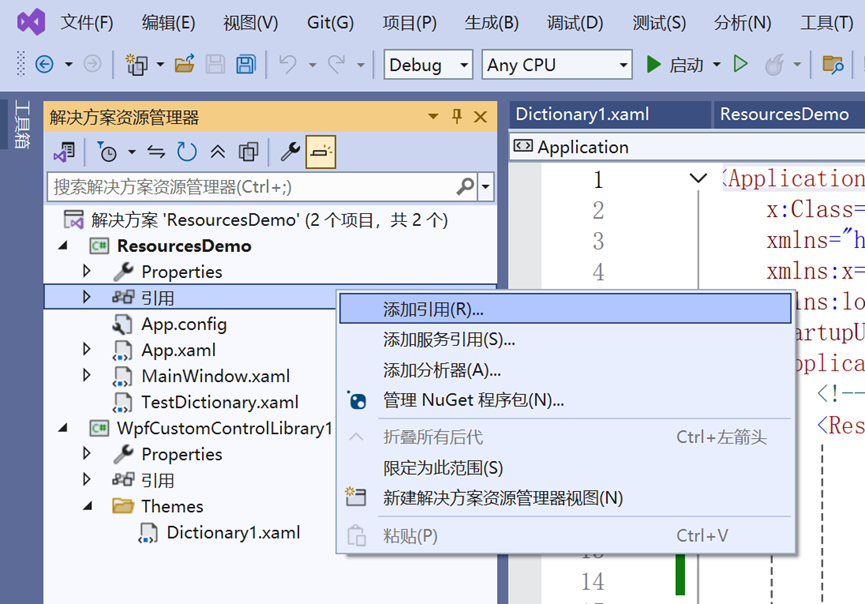
Task: Open the 视图(V) menu
Action: (x=250, y=23)
